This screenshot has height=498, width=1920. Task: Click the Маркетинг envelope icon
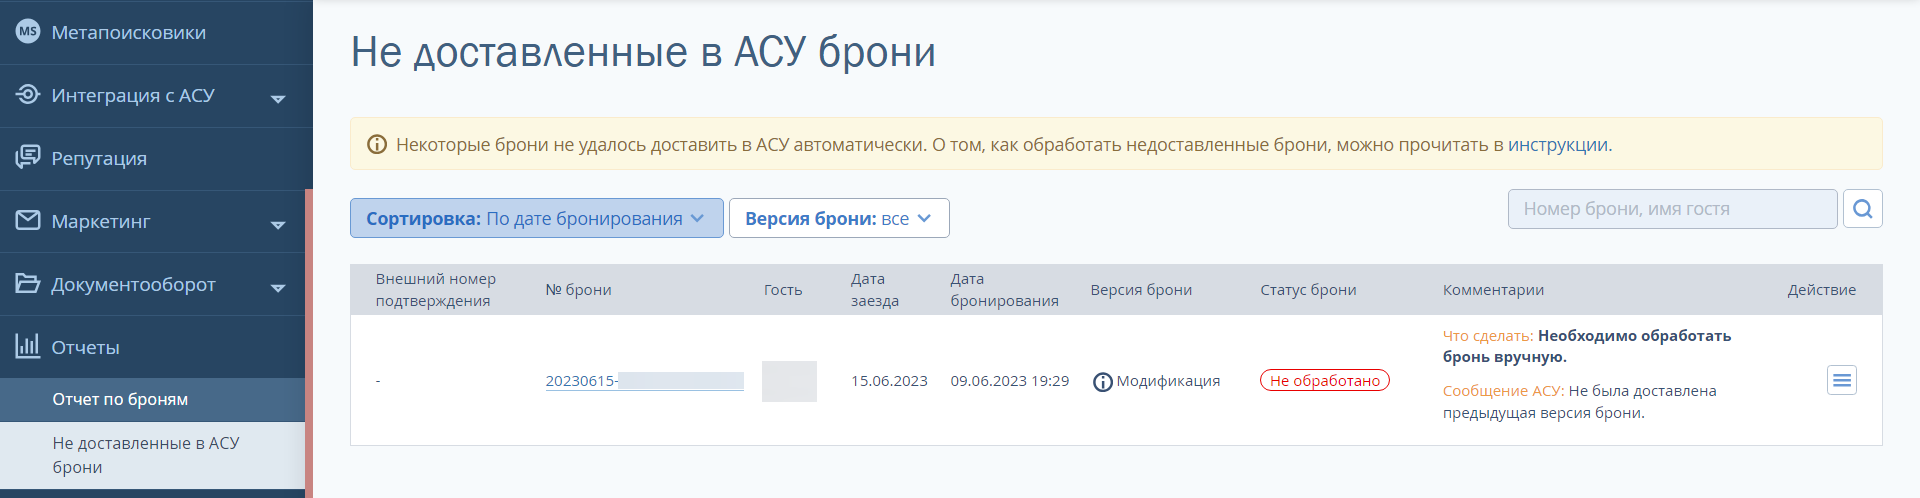tap(28, 220)
